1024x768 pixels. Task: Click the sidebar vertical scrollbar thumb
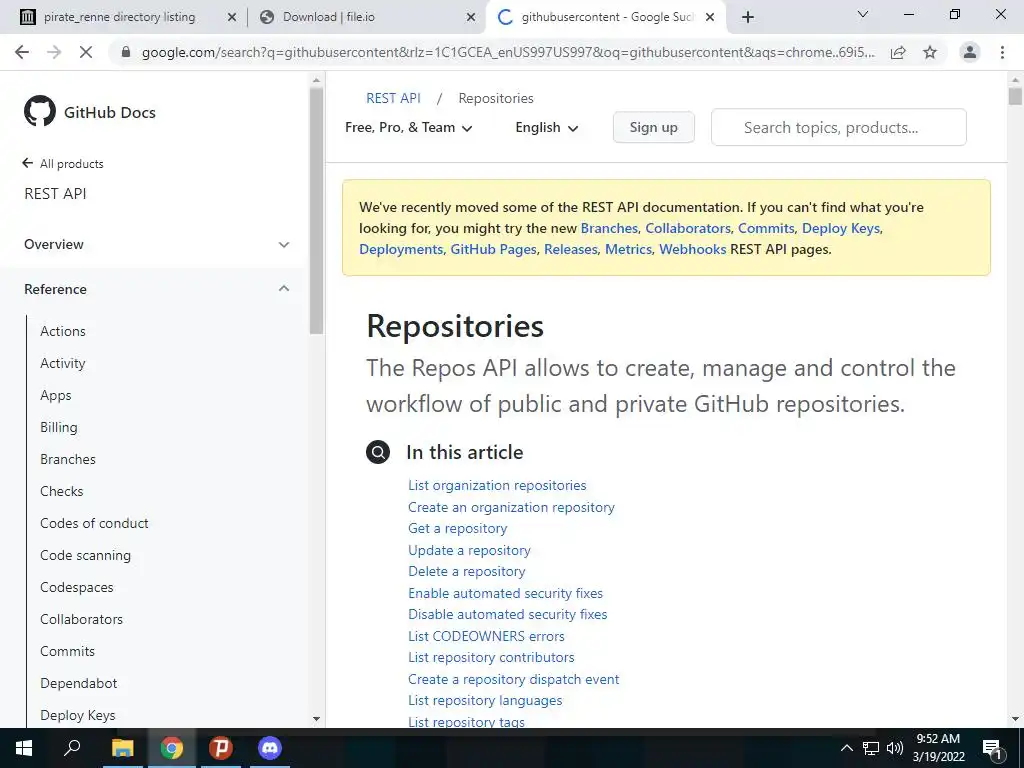coord(316,210)
